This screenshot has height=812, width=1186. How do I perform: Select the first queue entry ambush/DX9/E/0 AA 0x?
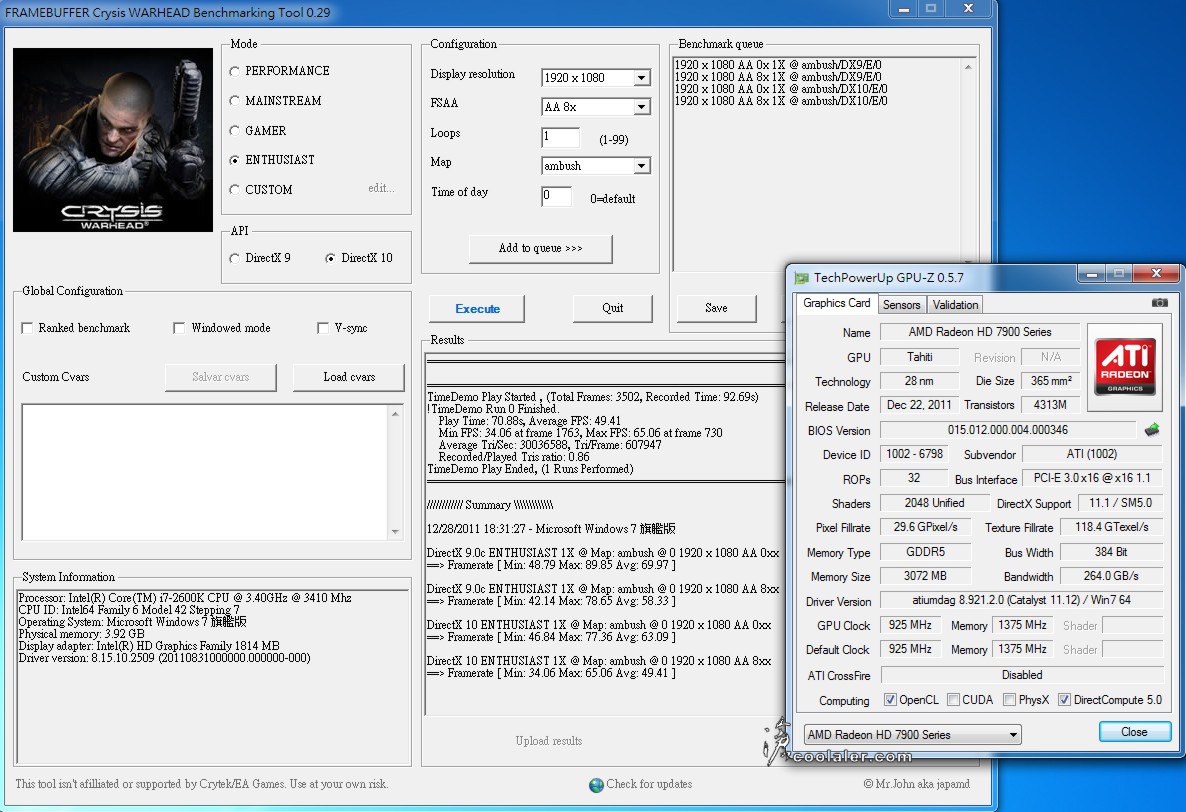tap(778, 65)
